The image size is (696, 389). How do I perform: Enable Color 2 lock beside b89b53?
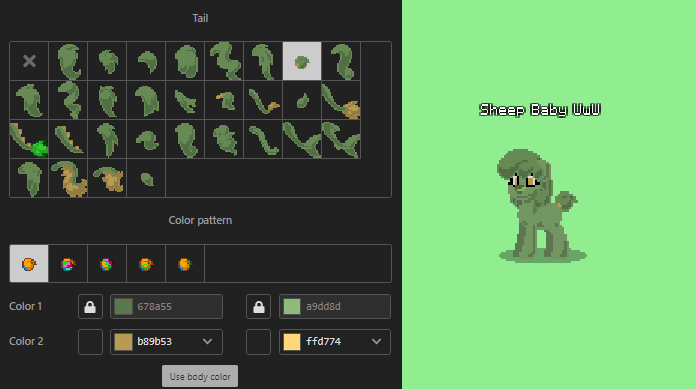[x=90, y=341]
